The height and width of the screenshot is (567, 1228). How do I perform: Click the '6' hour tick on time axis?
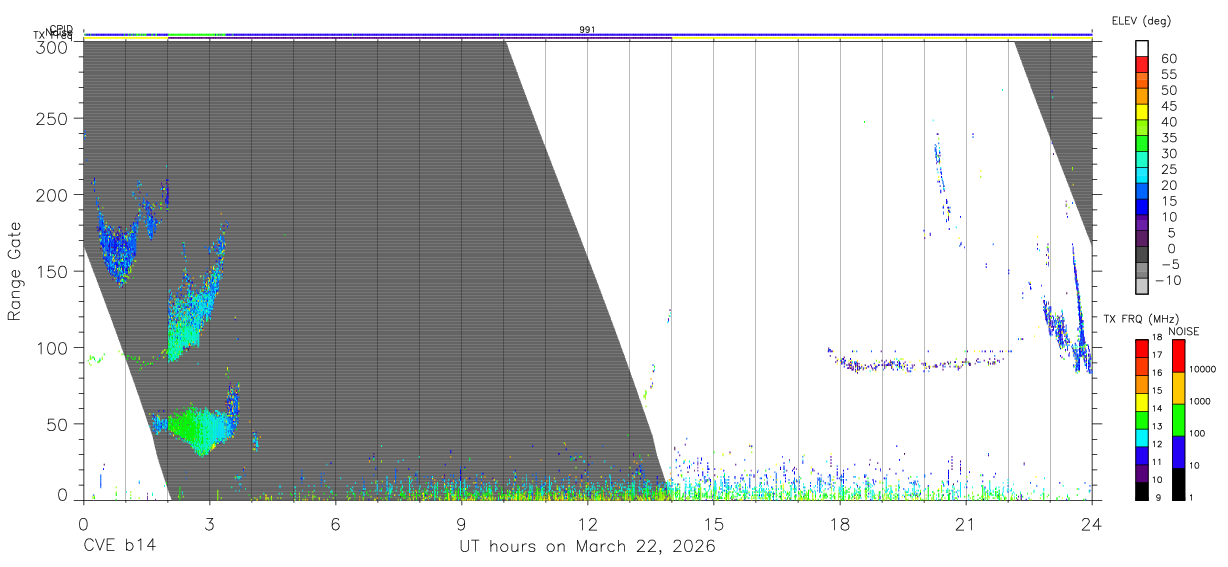[335, 523]
